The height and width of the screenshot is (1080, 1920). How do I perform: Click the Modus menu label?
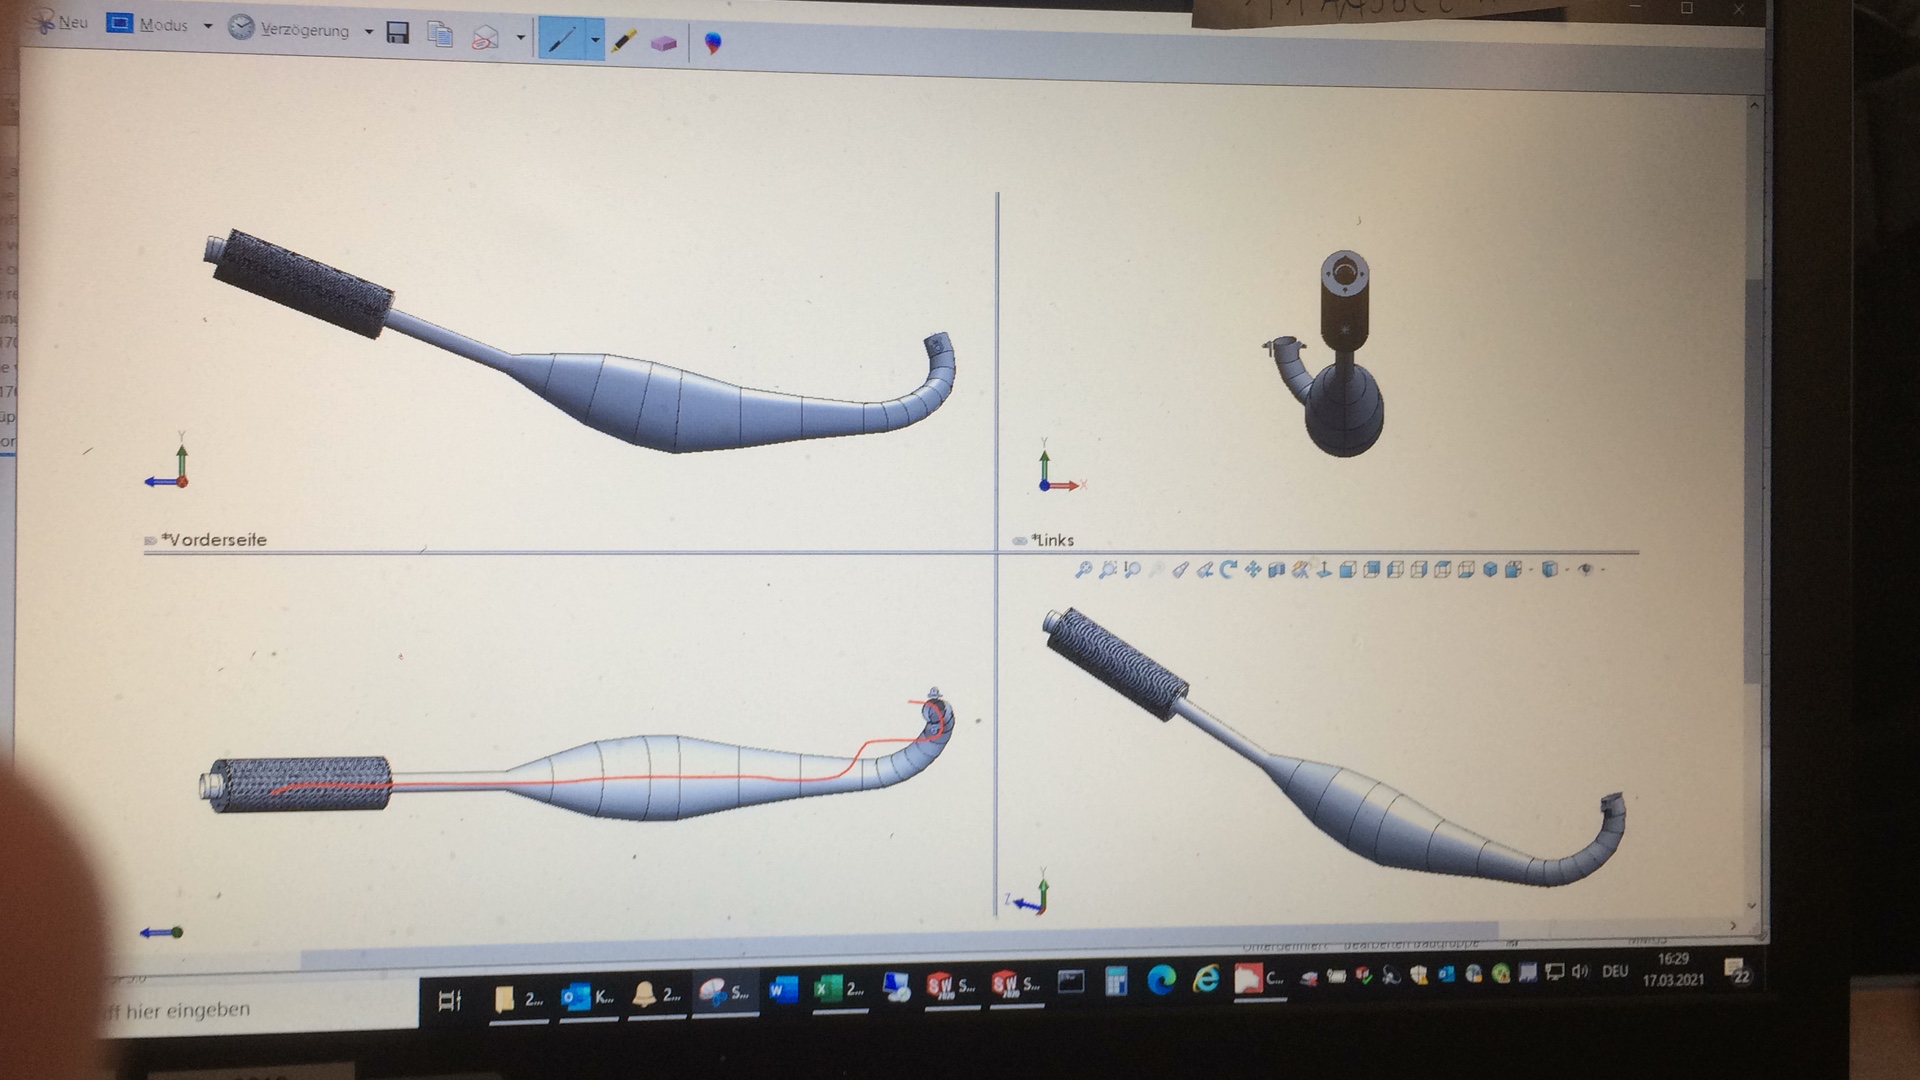tap(163, 25)
